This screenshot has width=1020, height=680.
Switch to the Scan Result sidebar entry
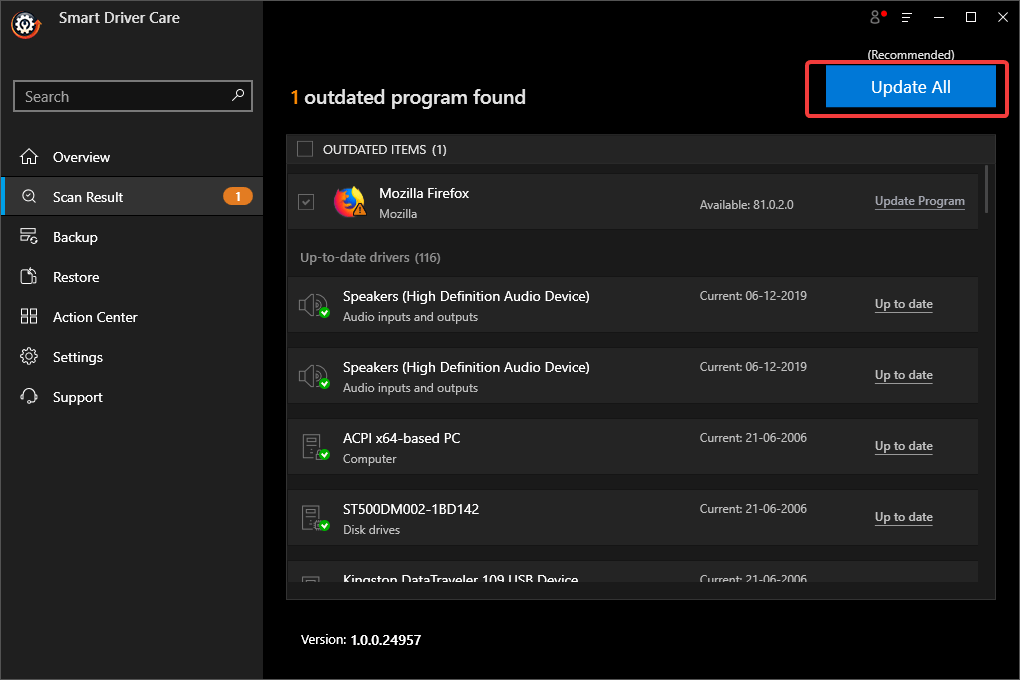86,196
